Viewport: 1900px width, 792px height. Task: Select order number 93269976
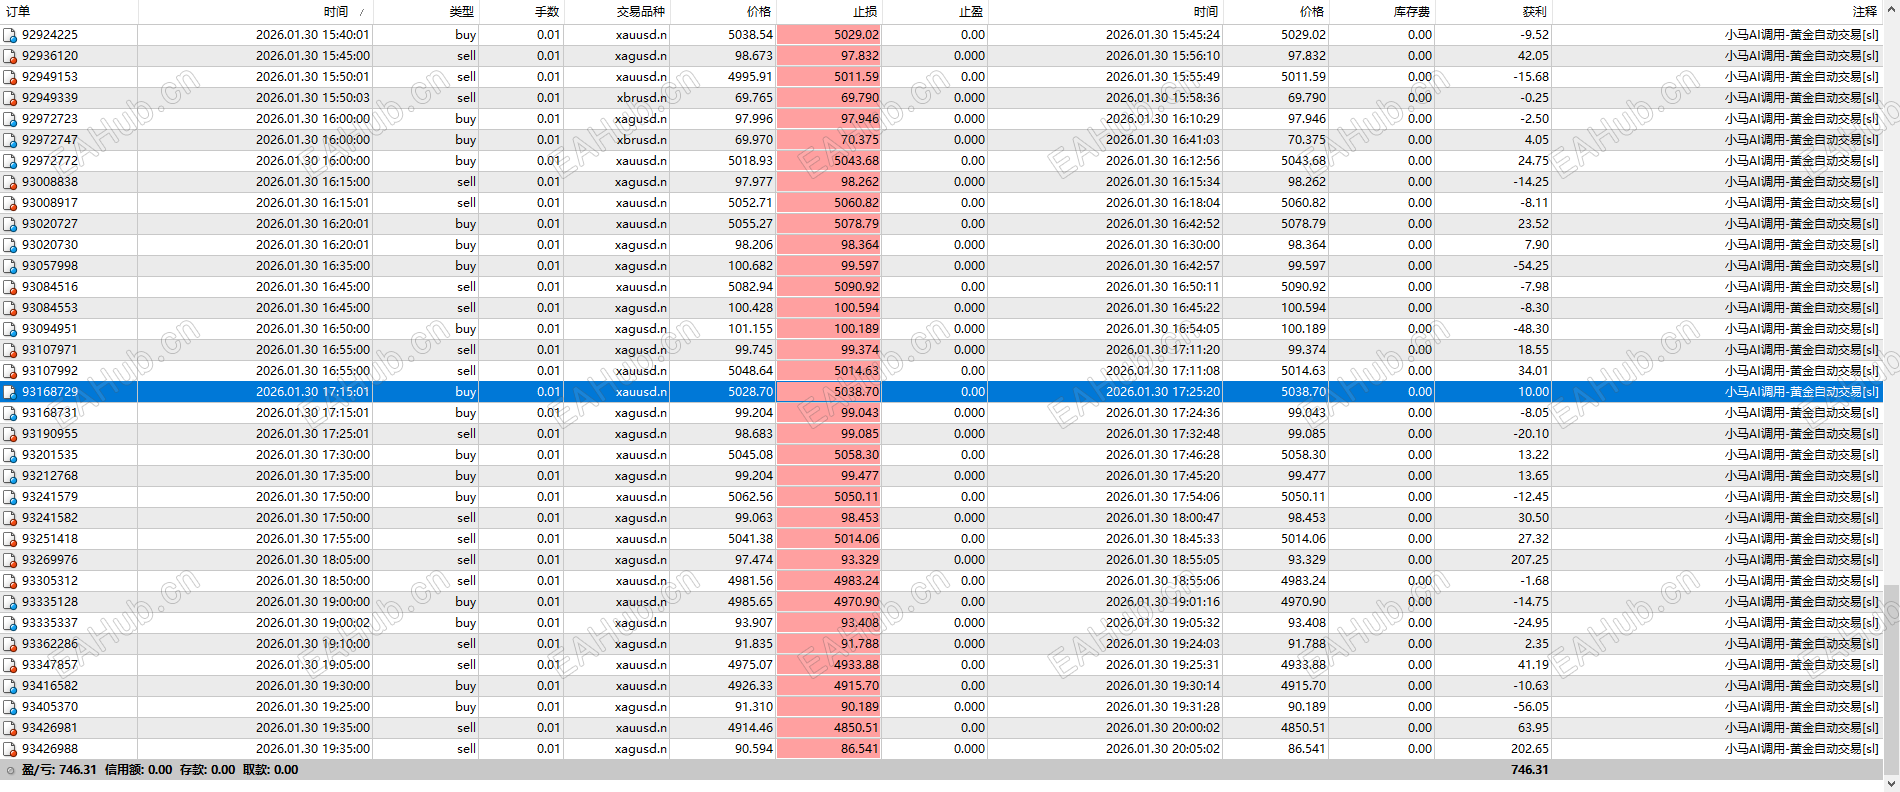(50, 560)
